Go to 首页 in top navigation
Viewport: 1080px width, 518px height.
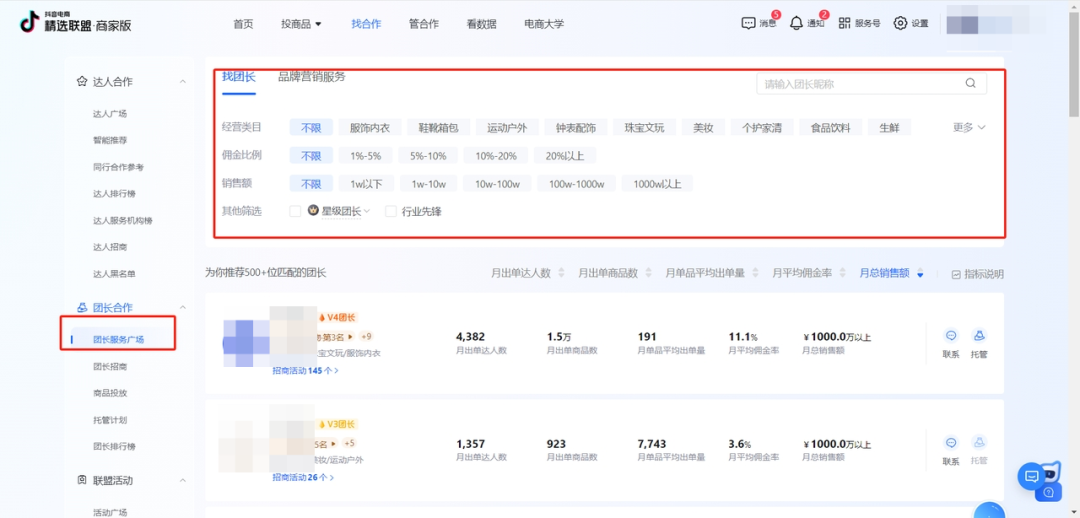click(243, 23)
